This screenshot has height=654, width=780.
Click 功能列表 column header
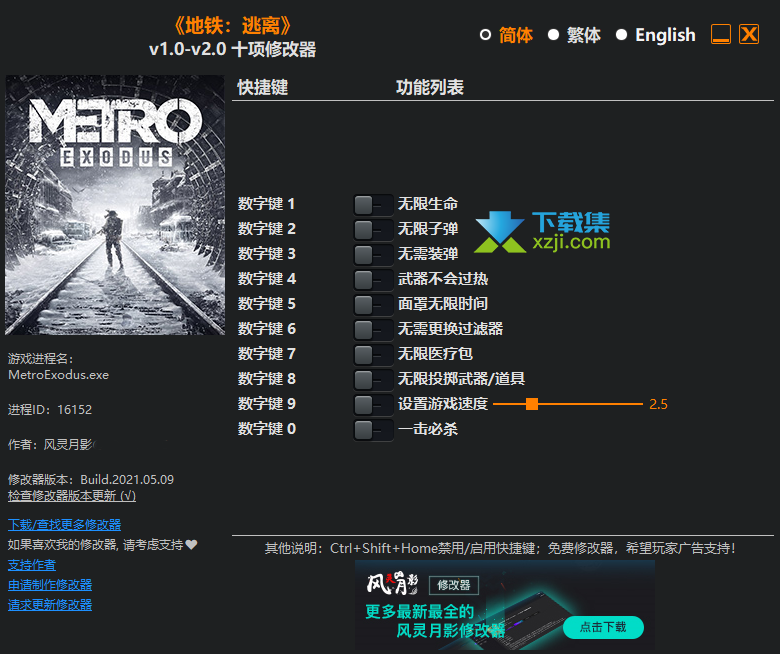coord(430,88)
